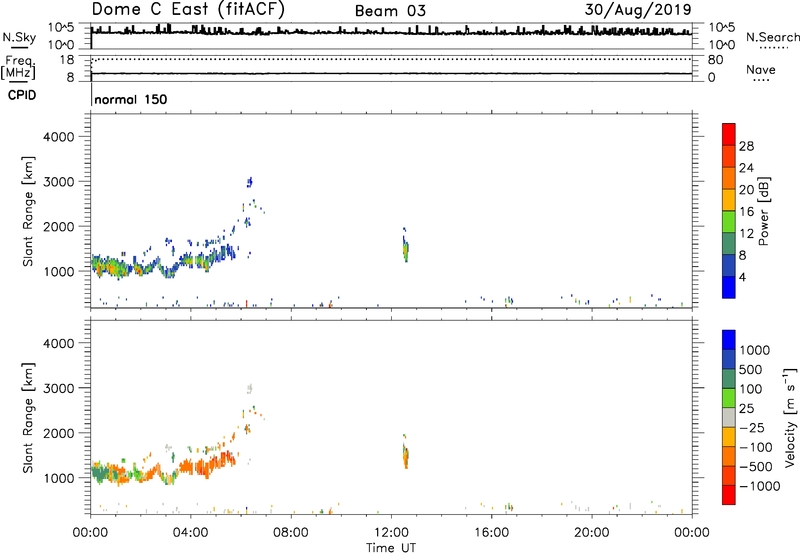Viewport: 800px width, 554px height.
Task: Click the '08:00' time tick label
Action: click(290, 533)
